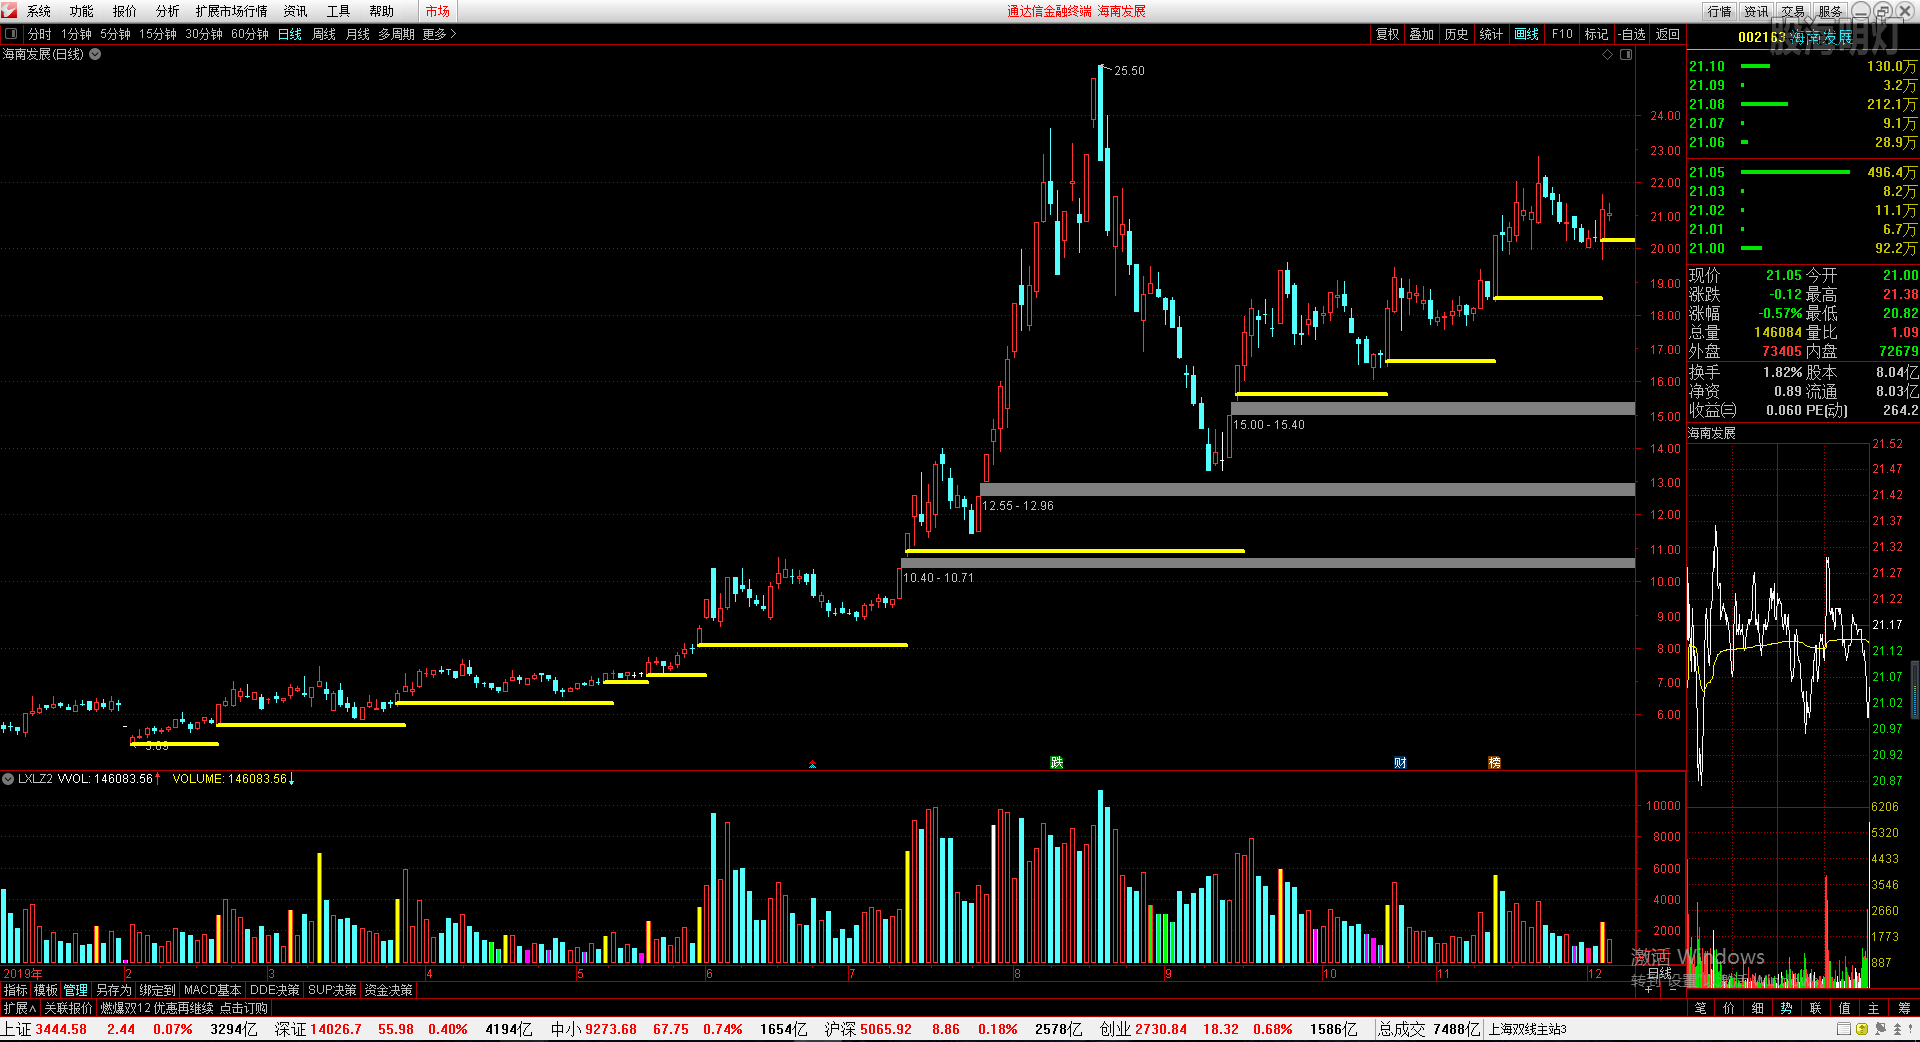Click the 叠加 button

coord(1422,34)
